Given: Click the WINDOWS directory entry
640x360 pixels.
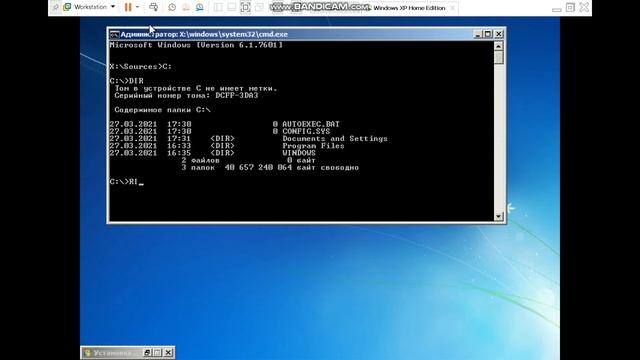Looking at the screenshot, I should pyautogui.click(x=299, y=153).
